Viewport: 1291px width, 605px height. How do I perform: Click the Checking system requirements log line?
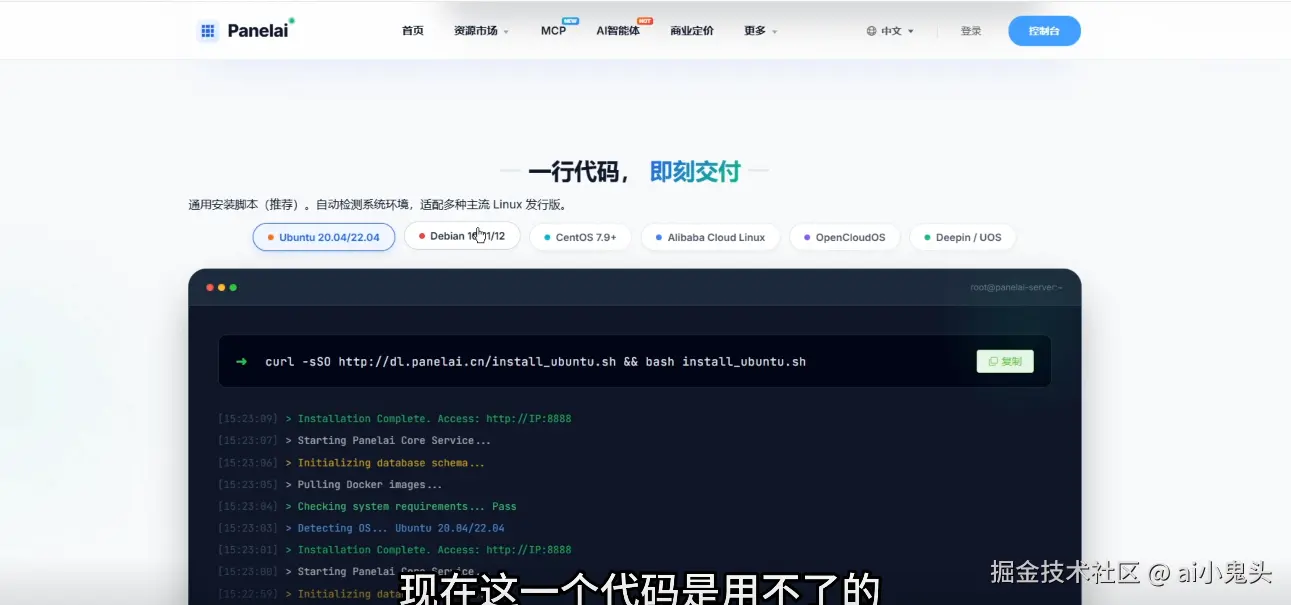pos(367,507)
